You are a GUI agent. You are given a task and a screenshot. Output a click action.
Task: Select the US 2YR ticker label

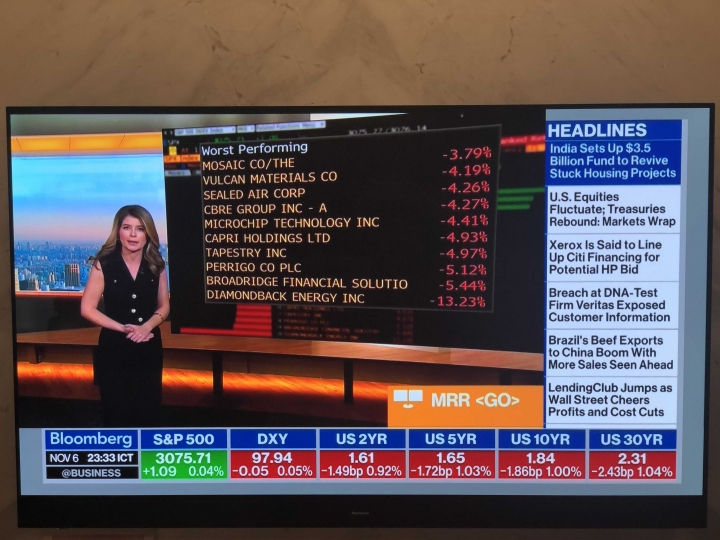(361, 439)
